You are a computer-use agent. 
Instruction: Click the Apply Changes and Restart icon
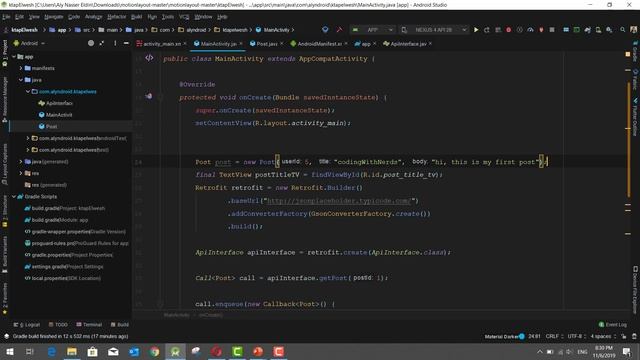(487, 30)
